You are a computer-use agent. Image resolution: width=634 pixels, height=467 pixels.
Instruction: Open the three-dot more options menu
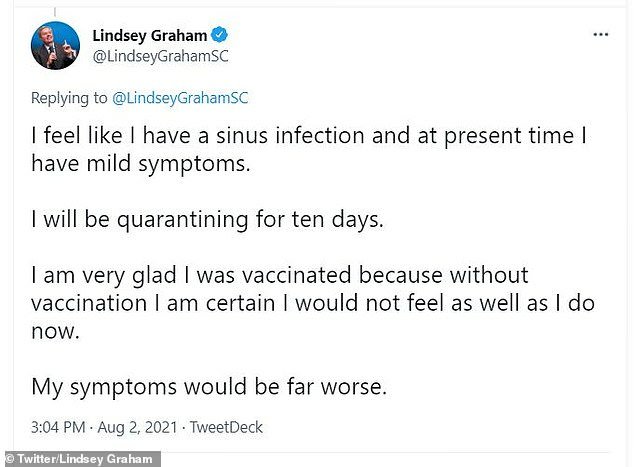tap(600, 34)
